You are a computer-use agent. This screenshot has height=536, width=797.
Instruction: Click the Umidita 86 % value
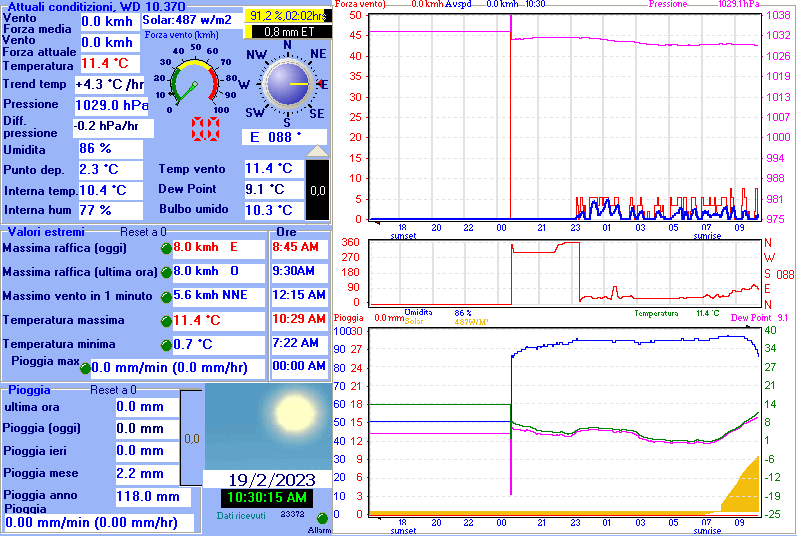(x=110, y=149)
